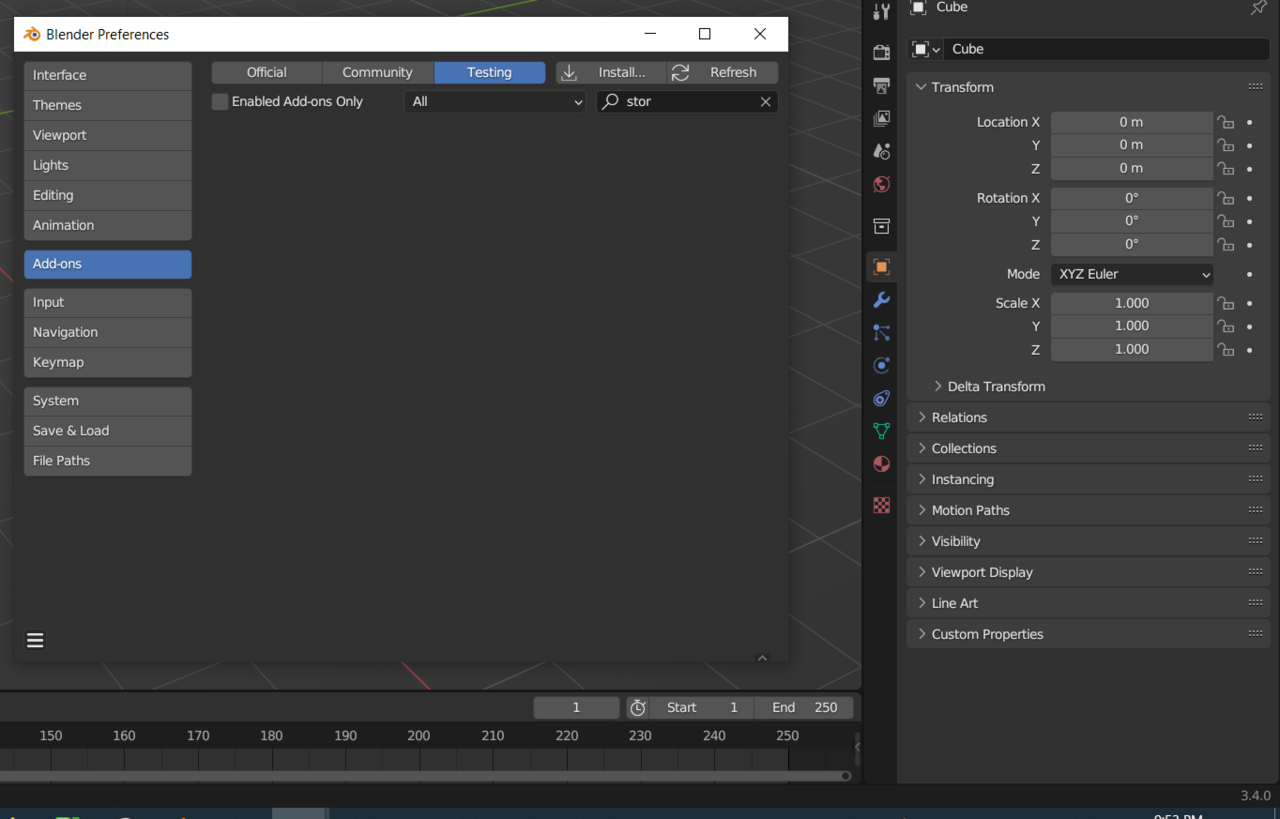Collapse the Transform panel
This screenshot has width=1280, height=819.
point(921,87)
